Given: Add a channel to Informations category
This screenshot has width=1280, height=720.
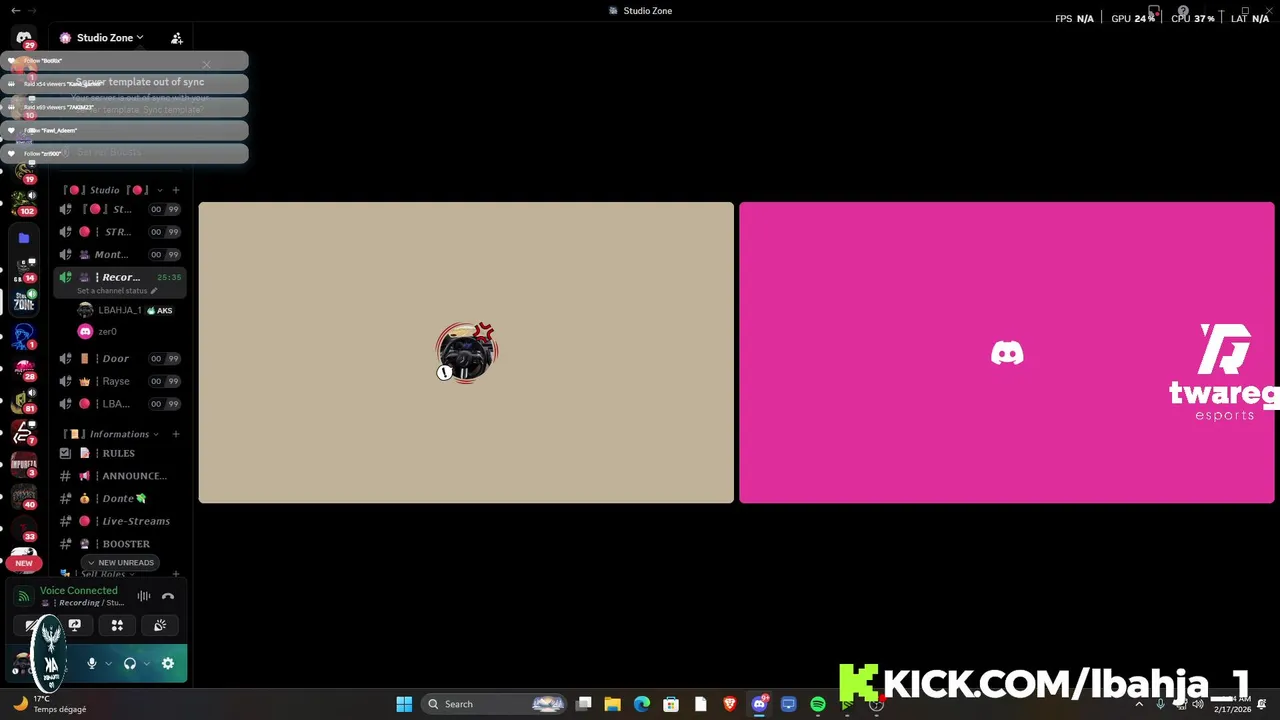Looking at the screenshot, I should tap(176, 434).
